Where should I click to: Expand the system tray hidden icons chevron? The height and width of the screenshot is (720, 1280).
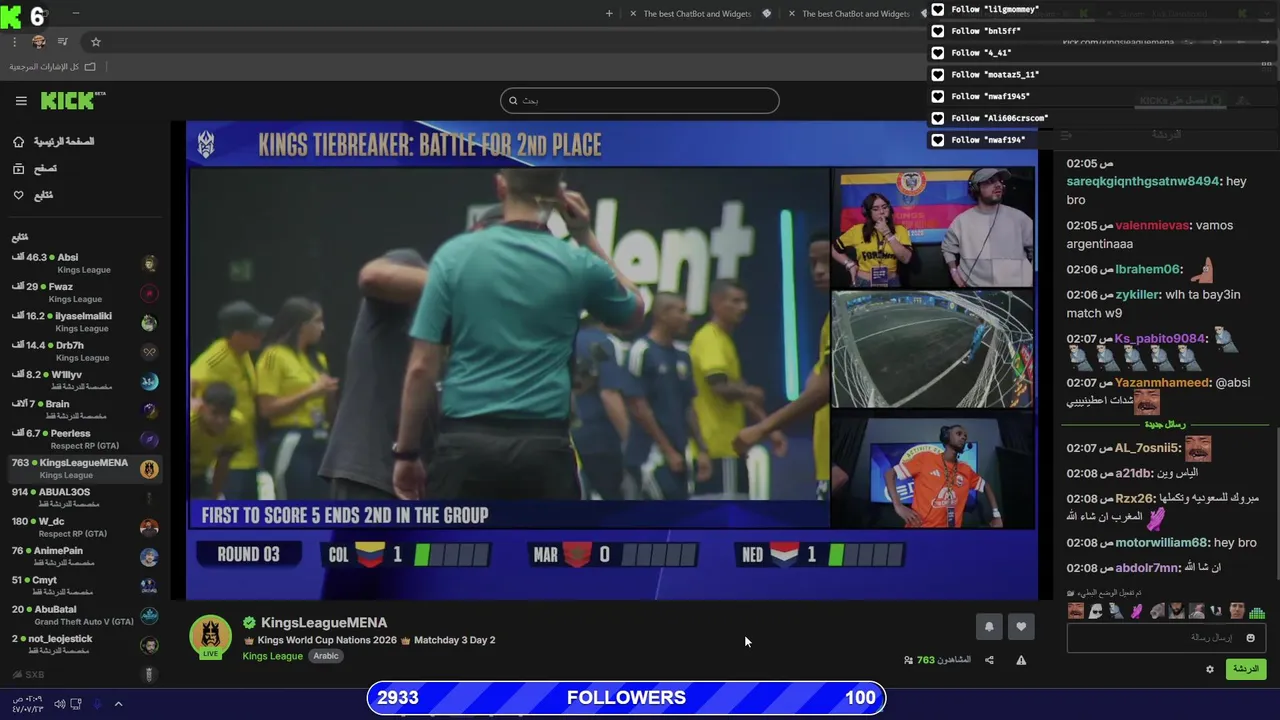(118, 704)
